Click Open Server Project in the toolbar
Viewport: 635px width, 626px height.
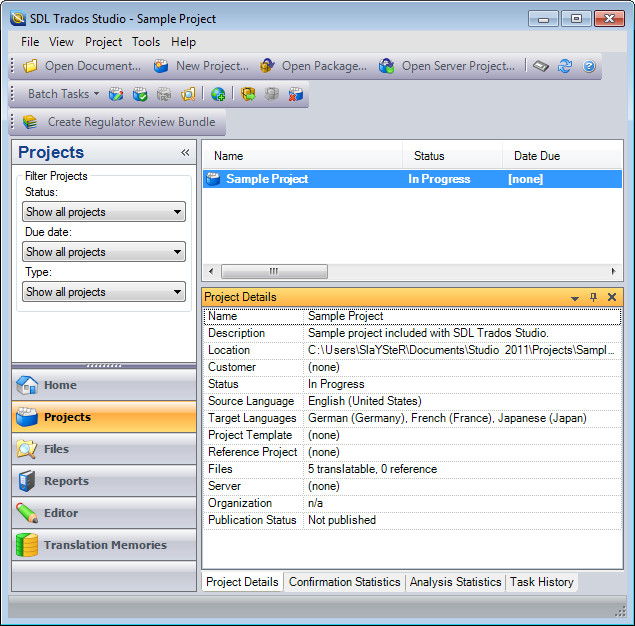pyautogui.click(x=447, y=66)
